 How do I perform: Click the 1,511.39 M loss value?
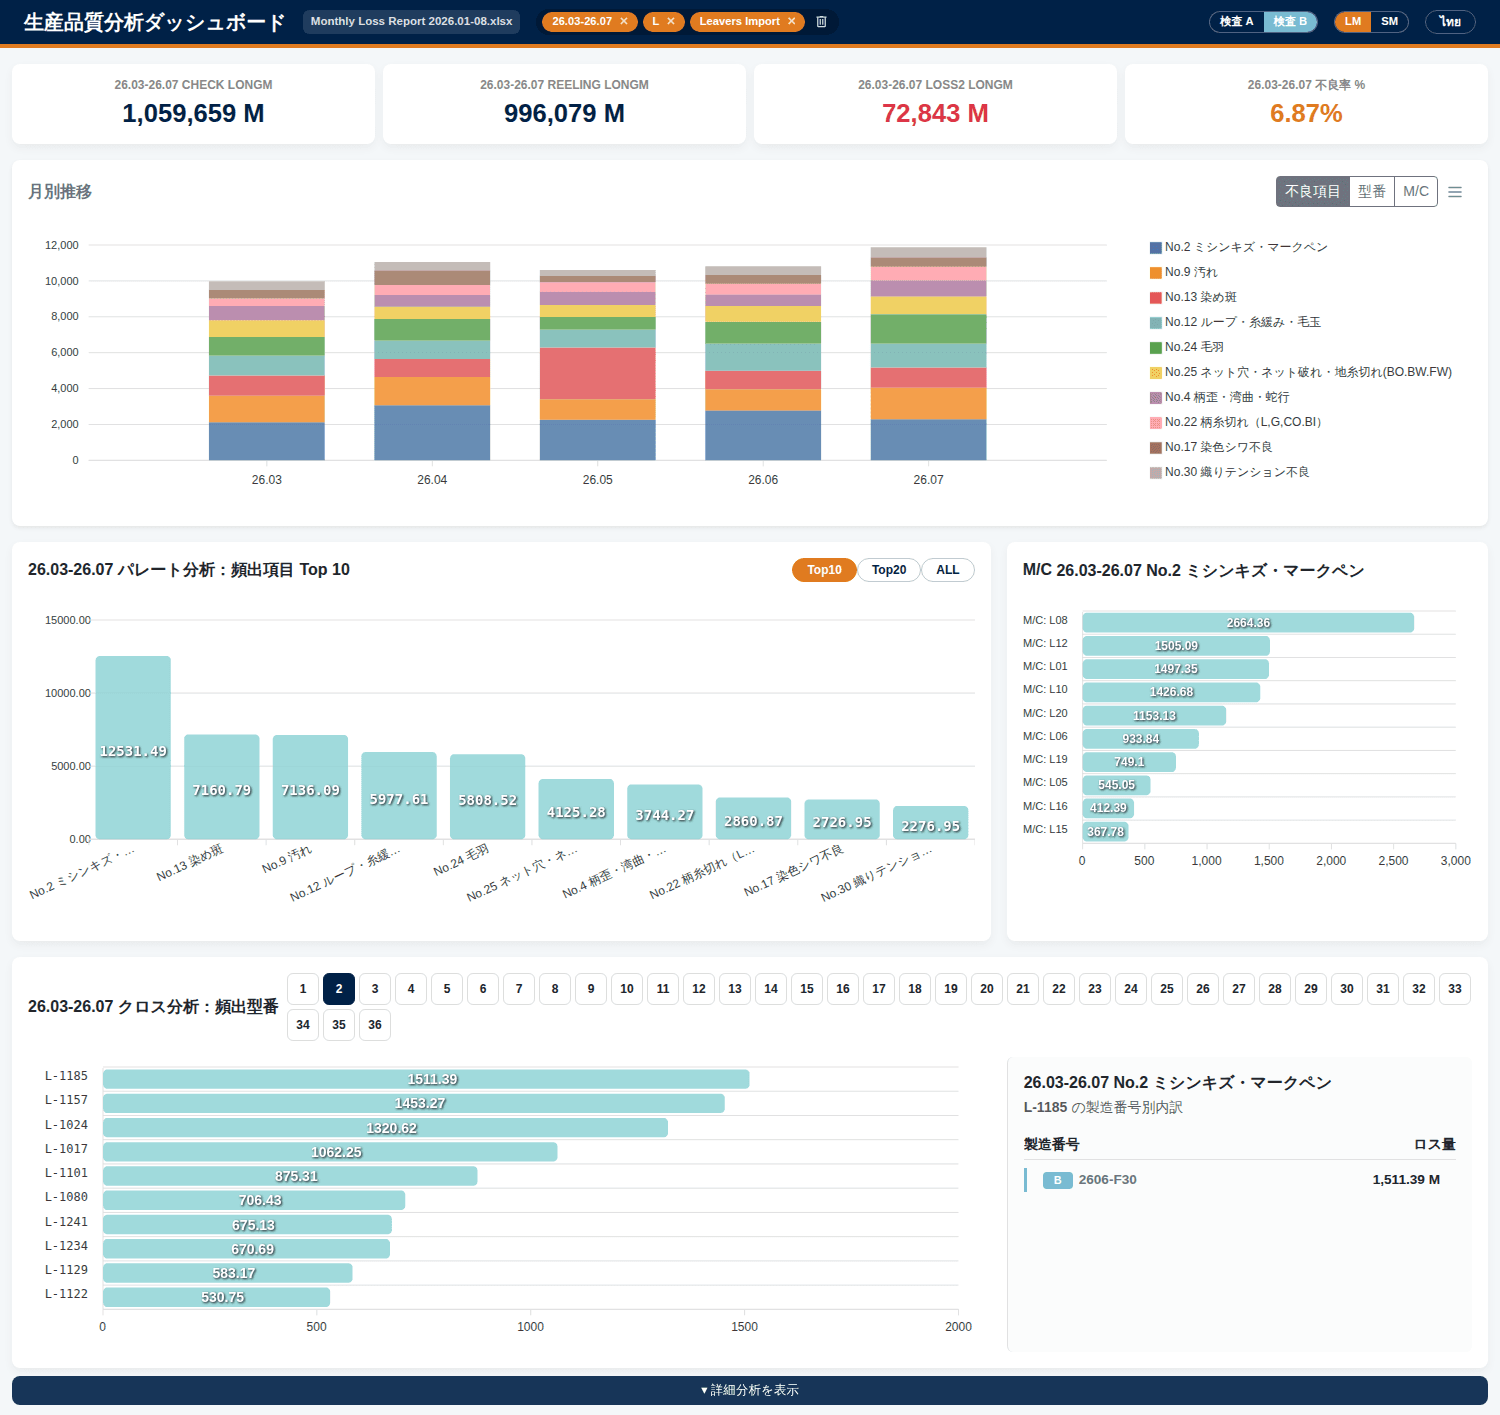click(1406, 1180)
